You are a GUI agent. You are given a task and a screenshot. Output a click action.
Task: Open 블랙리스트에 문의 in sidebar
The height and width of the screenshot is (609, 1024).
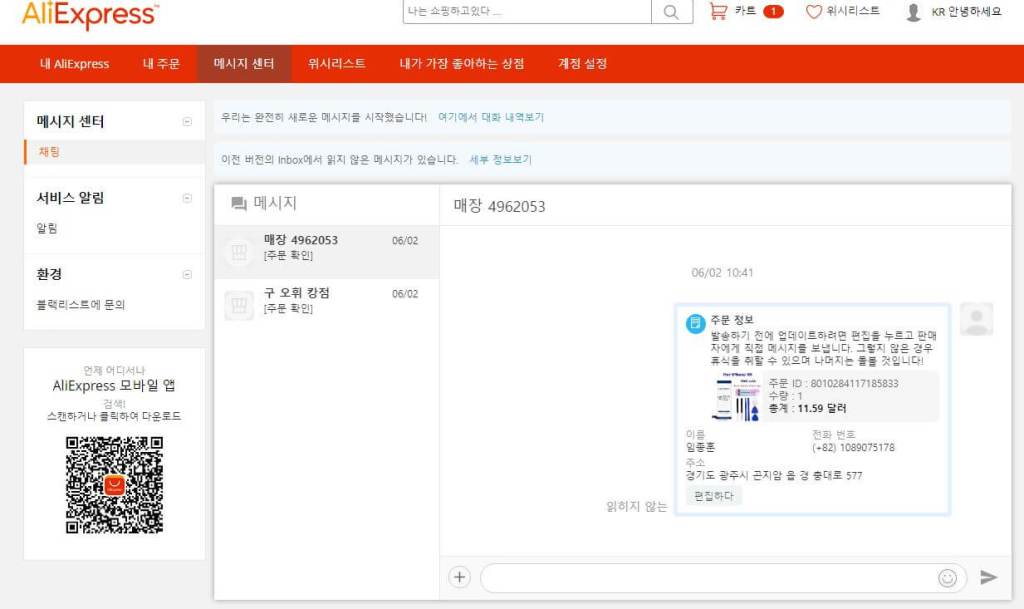point(80,305)
